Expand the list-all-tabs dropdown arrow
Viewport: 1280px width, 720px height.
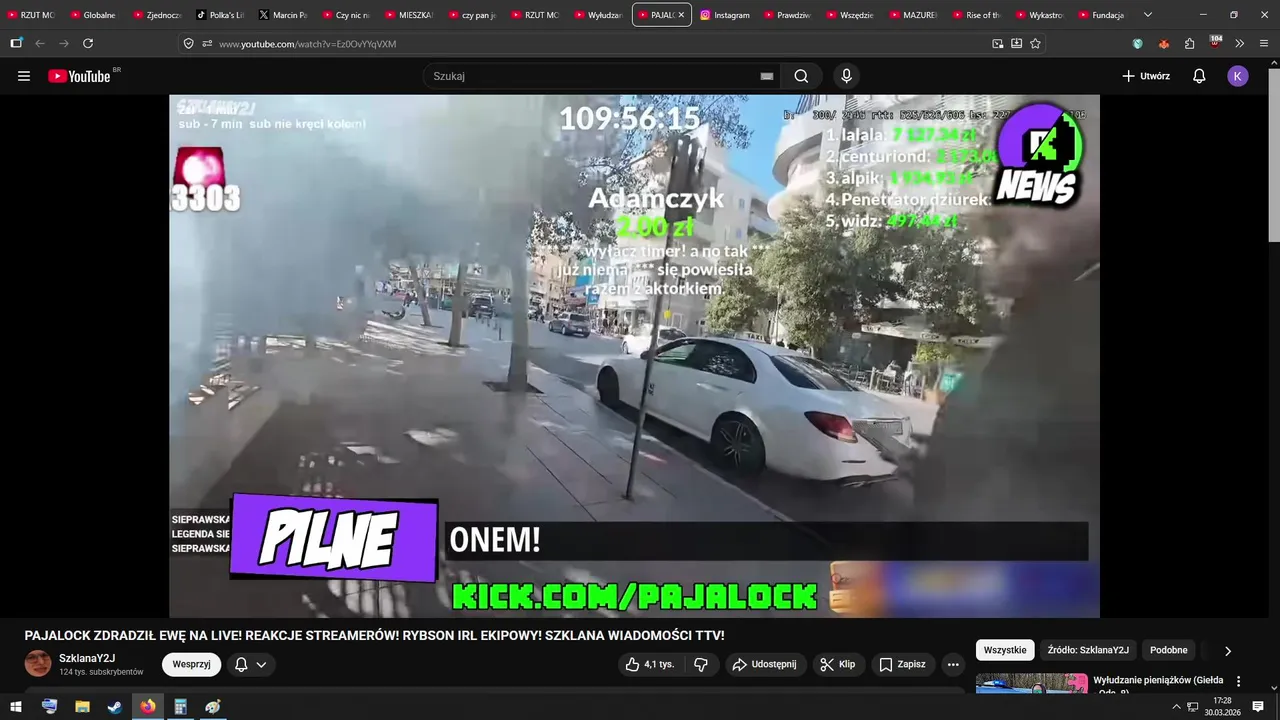click(1147, 15)
